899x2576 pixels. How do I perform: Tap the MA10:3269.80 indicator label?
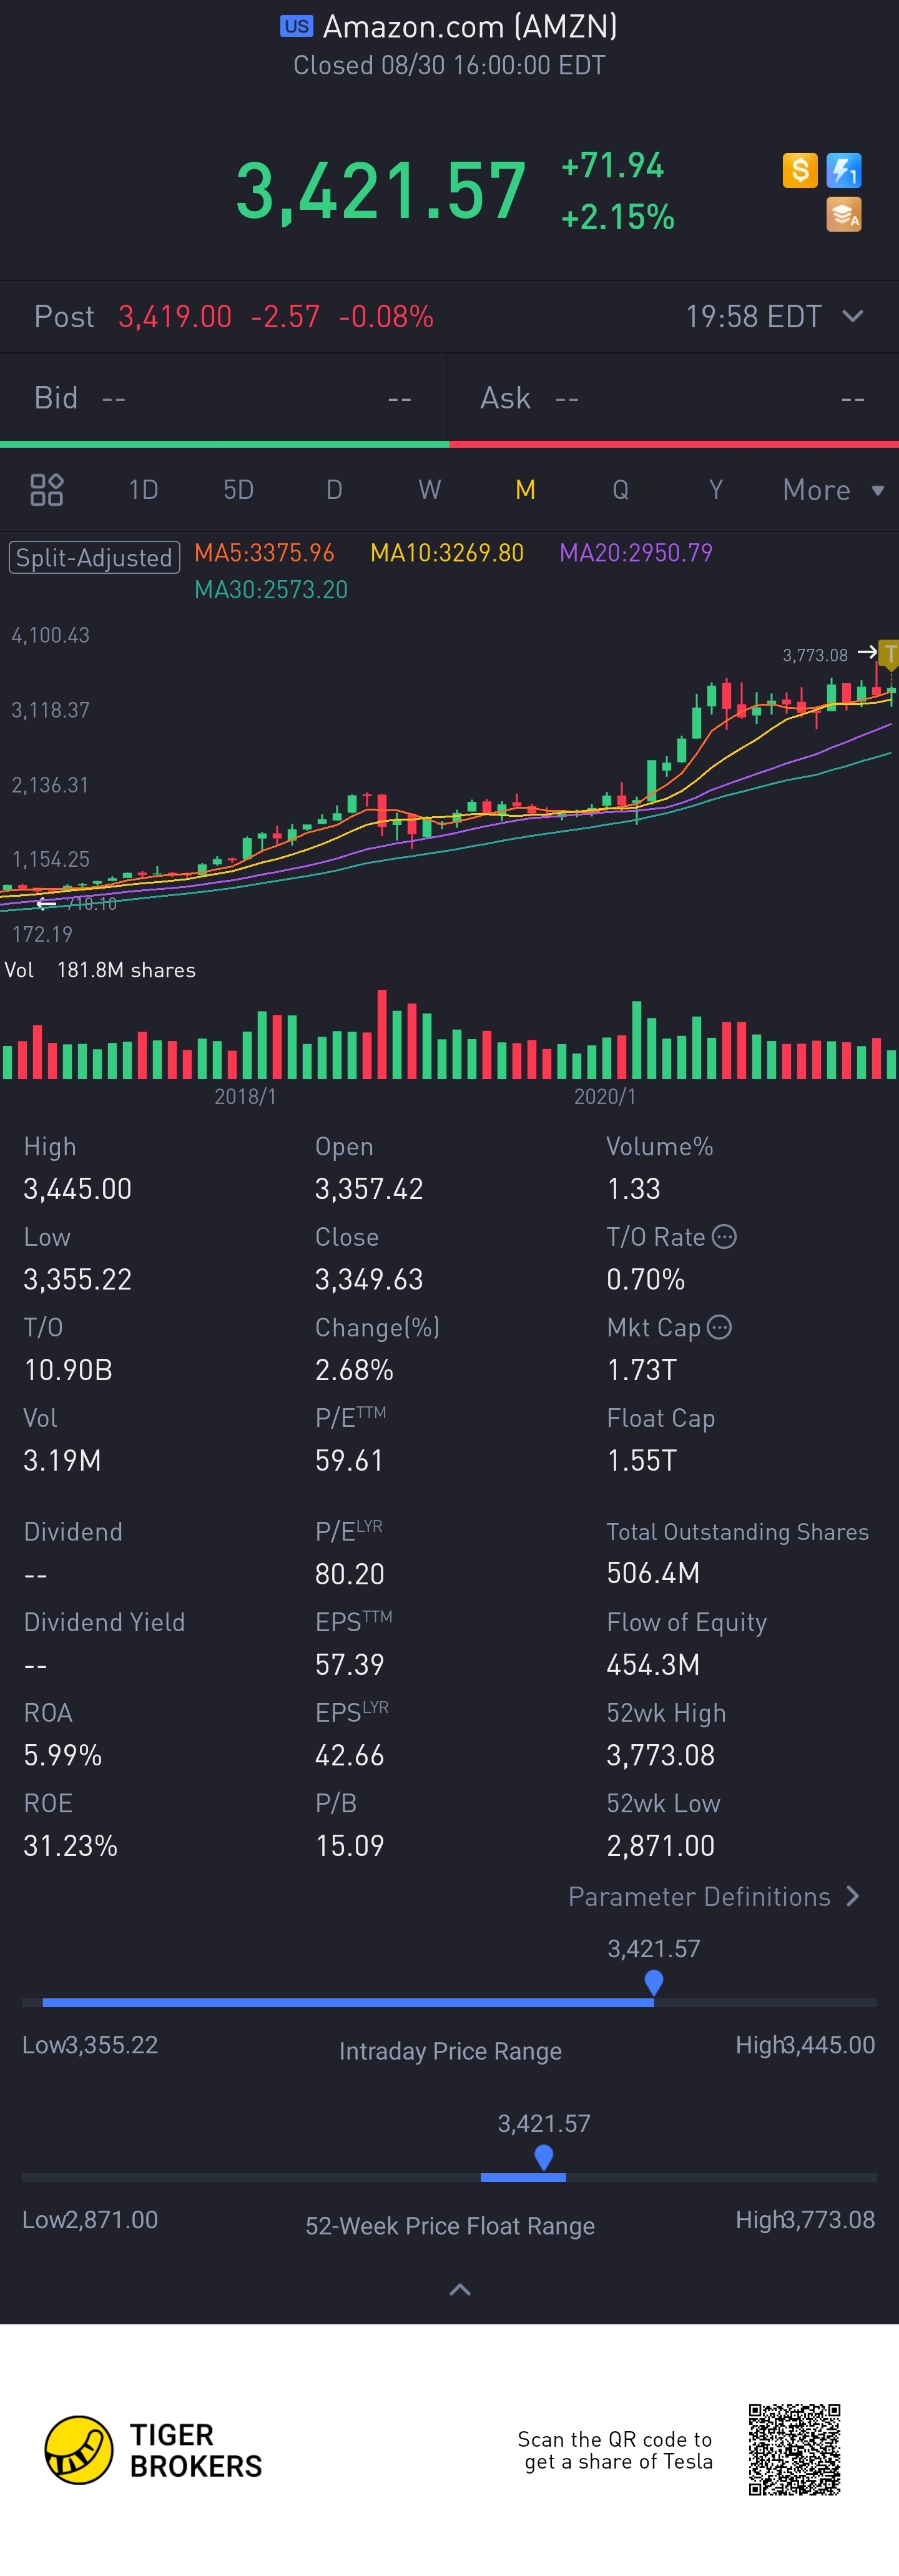(447, 553)
